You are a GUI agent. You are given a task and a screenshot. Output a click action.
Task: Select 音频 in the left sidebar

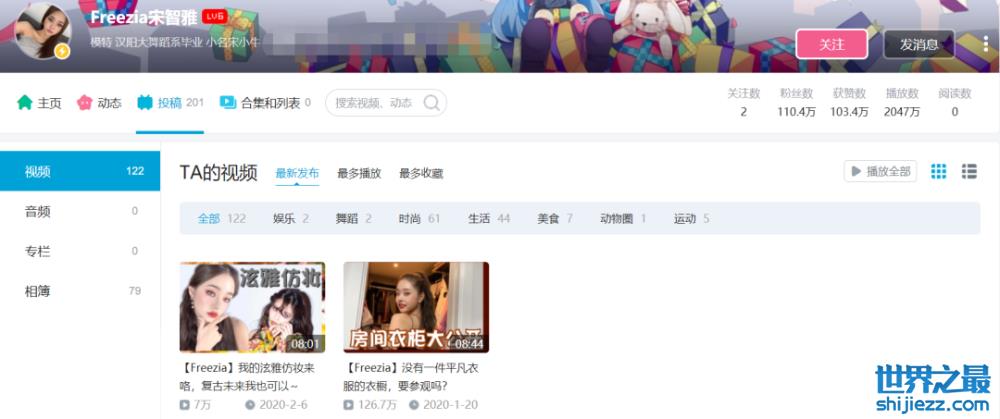click(37, 211)
